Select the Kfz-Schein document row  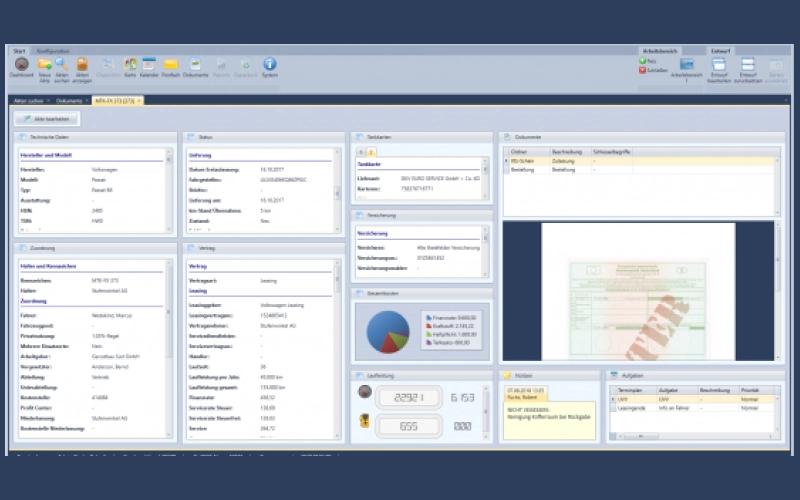click(640, 161)
